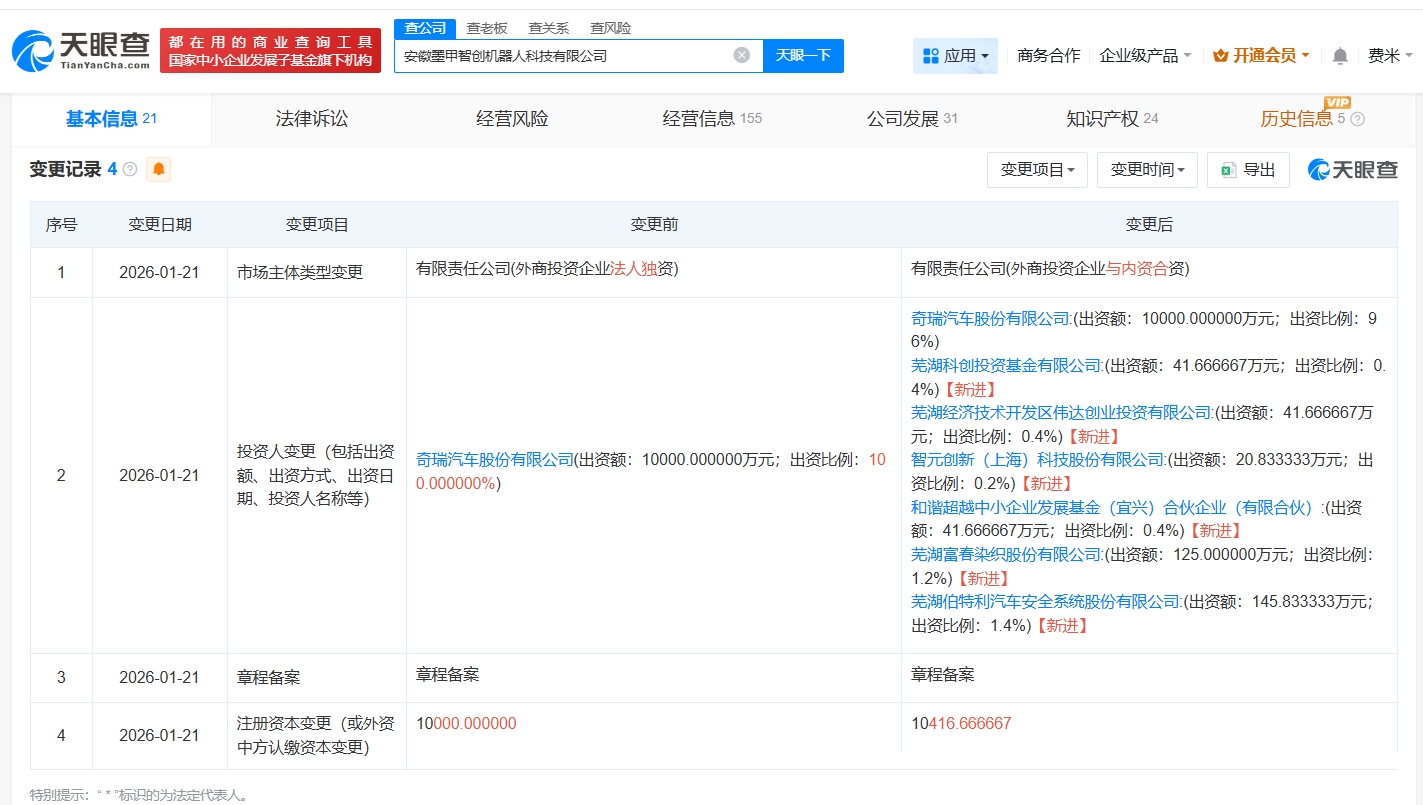Clear the search box with X icon
1423x805 pixels.
(x=741, y=56)
